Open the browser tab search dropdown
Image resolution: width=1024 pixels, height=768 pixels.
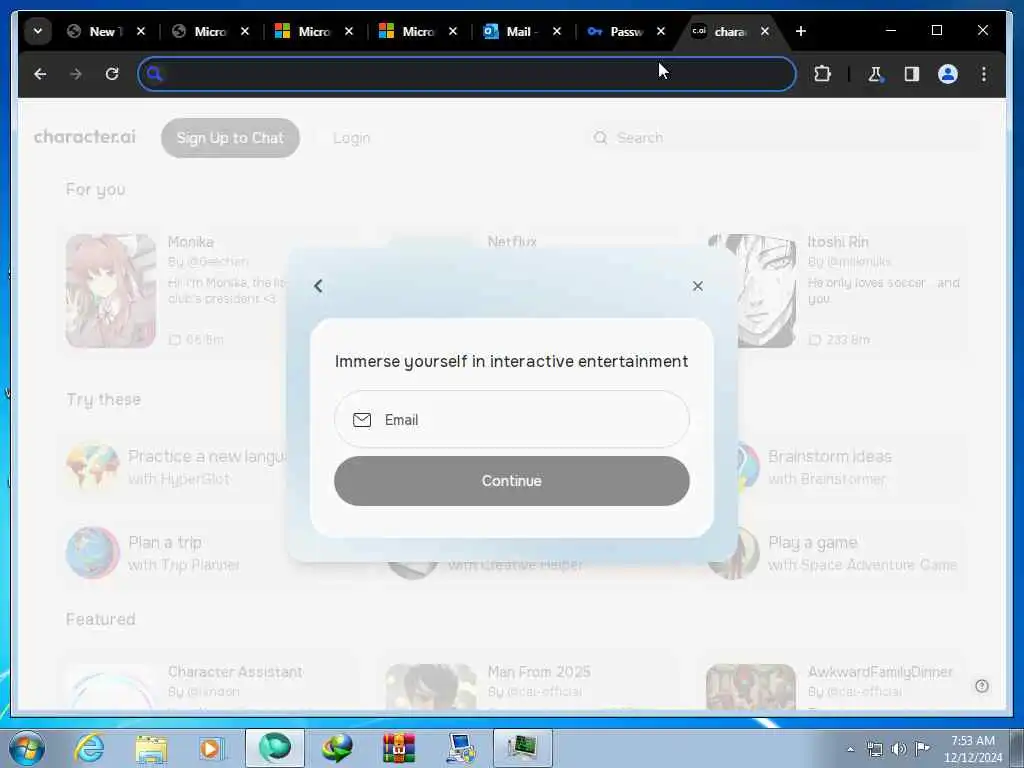coord(38,31)
